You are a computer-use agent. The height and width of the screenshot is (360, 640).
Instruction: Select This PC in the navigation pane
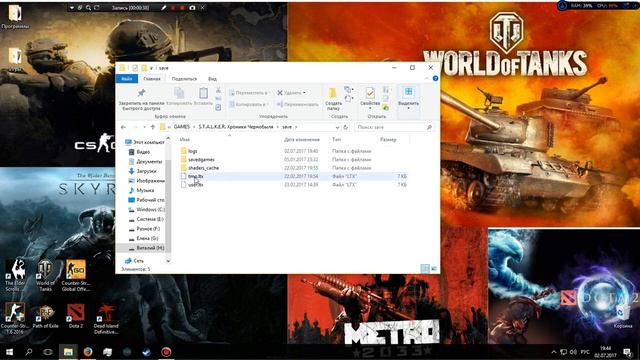[144, 142]
